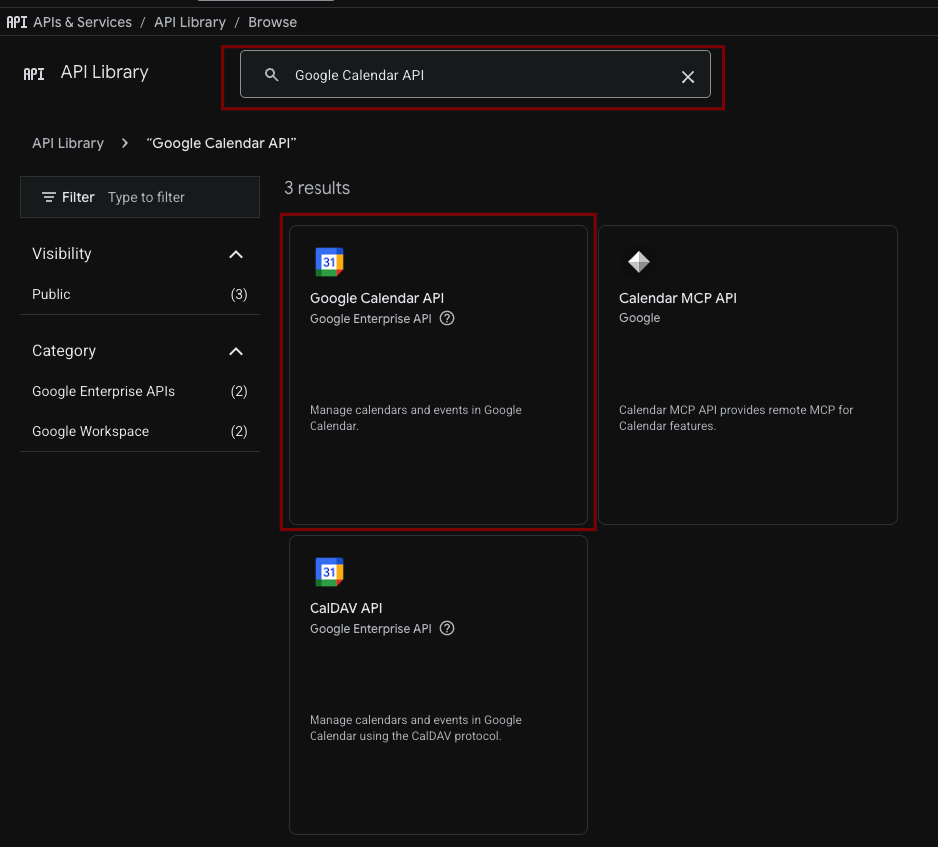Image resolution: width=938 pixels, height=847 pixels.
Task: Click help icon under Google Calendar API
Action: (447, 318)
